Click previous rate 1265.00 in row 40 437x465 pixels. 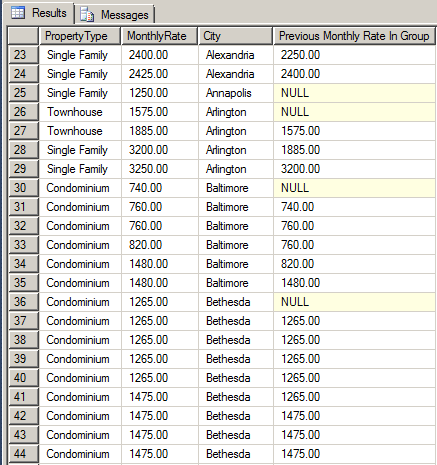point(355,378)
